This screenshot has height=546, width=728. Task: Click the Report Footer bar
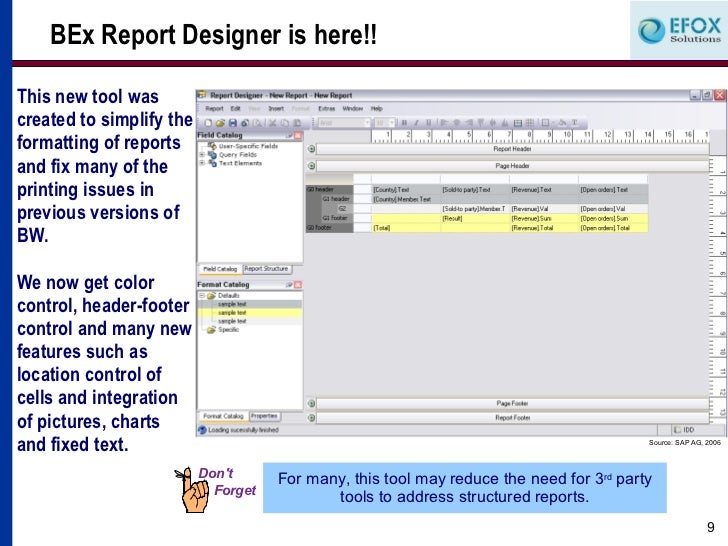click(513, 418)
